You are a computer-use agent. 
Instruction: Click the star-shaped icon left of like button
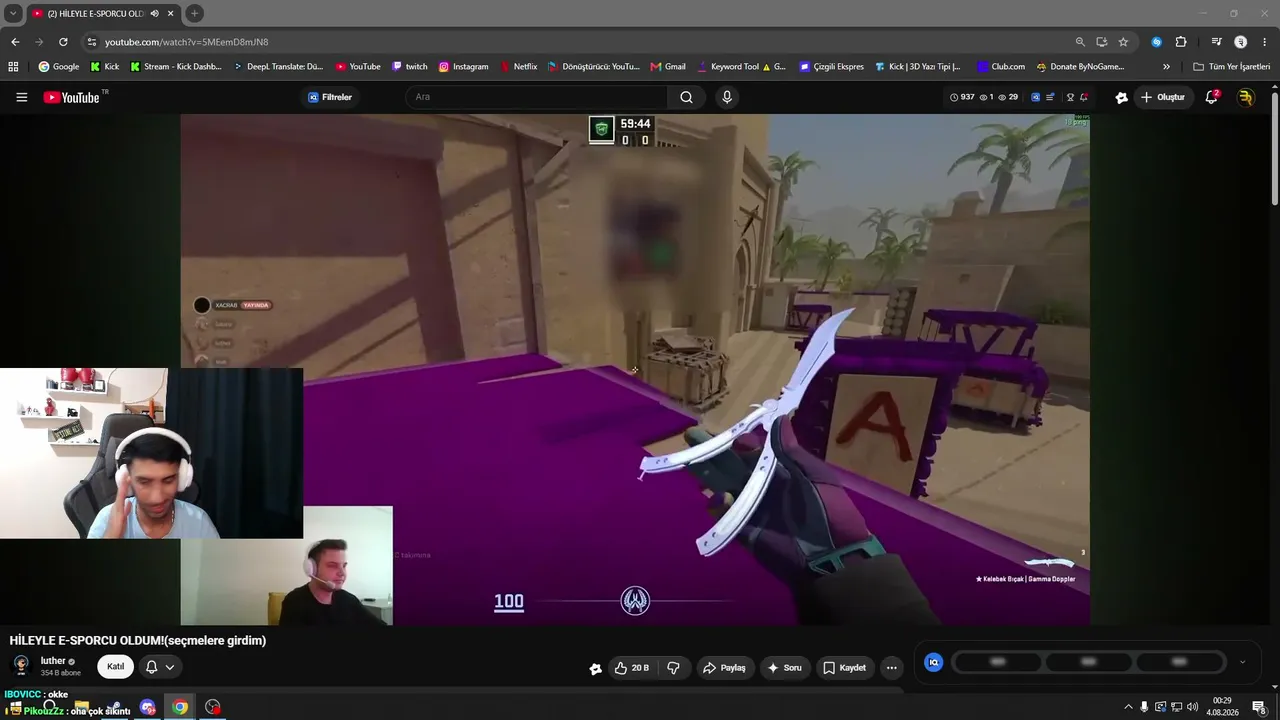click(x=596, y=668)
